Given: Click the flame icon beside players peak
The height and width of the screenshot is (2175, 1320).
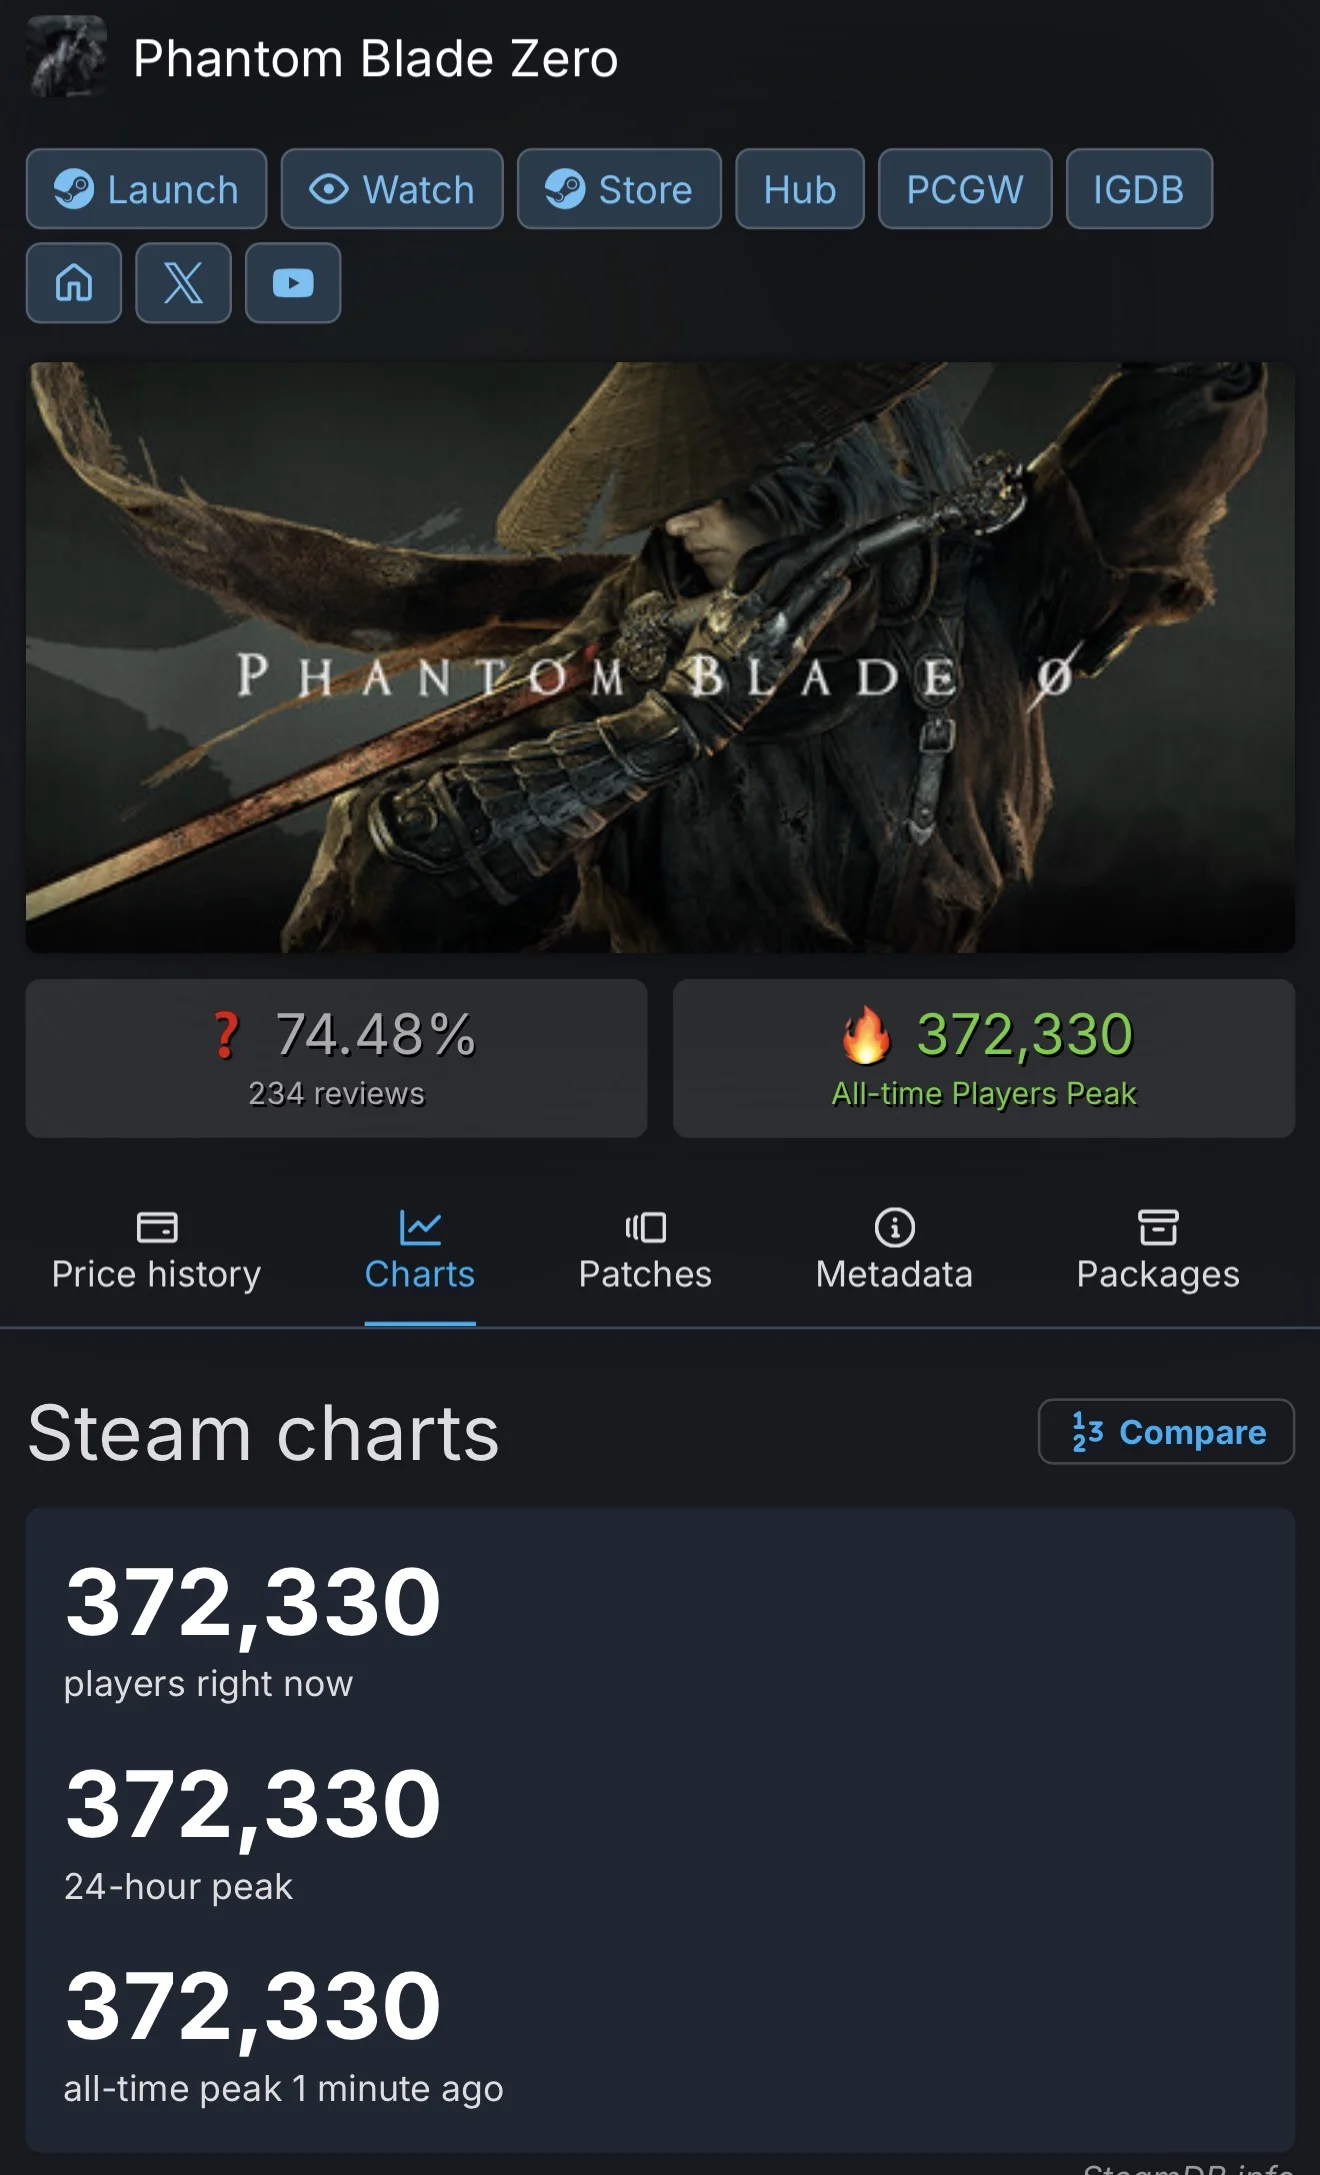Looking at the screenshot, I should click(866, 1034).
